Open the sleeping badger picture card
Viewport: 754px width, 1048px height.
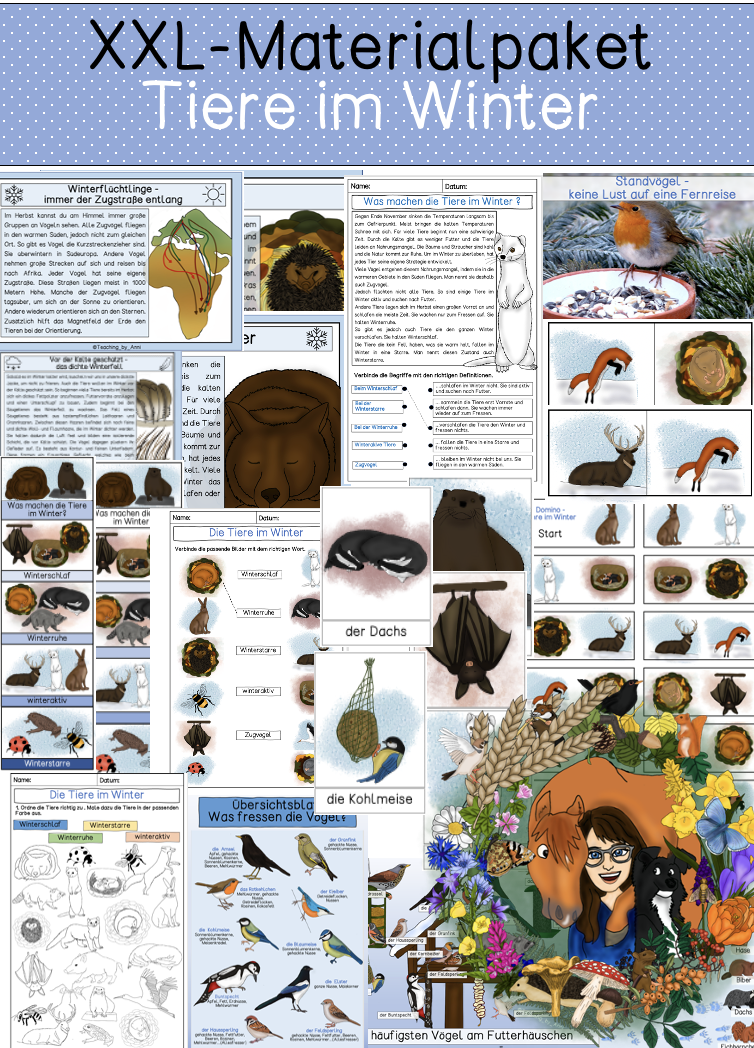[x=377, y=554]
